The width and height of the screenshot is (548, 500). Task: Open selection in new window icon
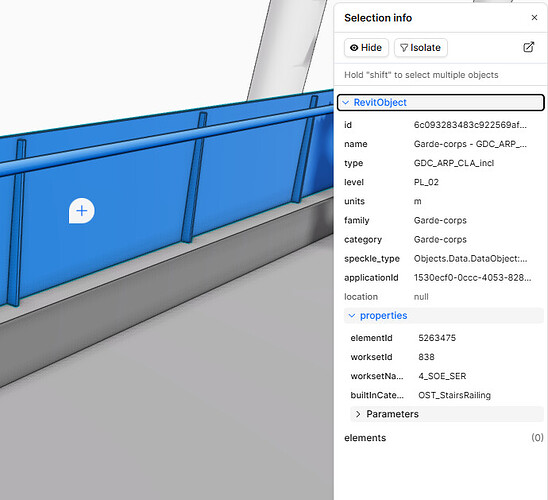tap(528, 47)
